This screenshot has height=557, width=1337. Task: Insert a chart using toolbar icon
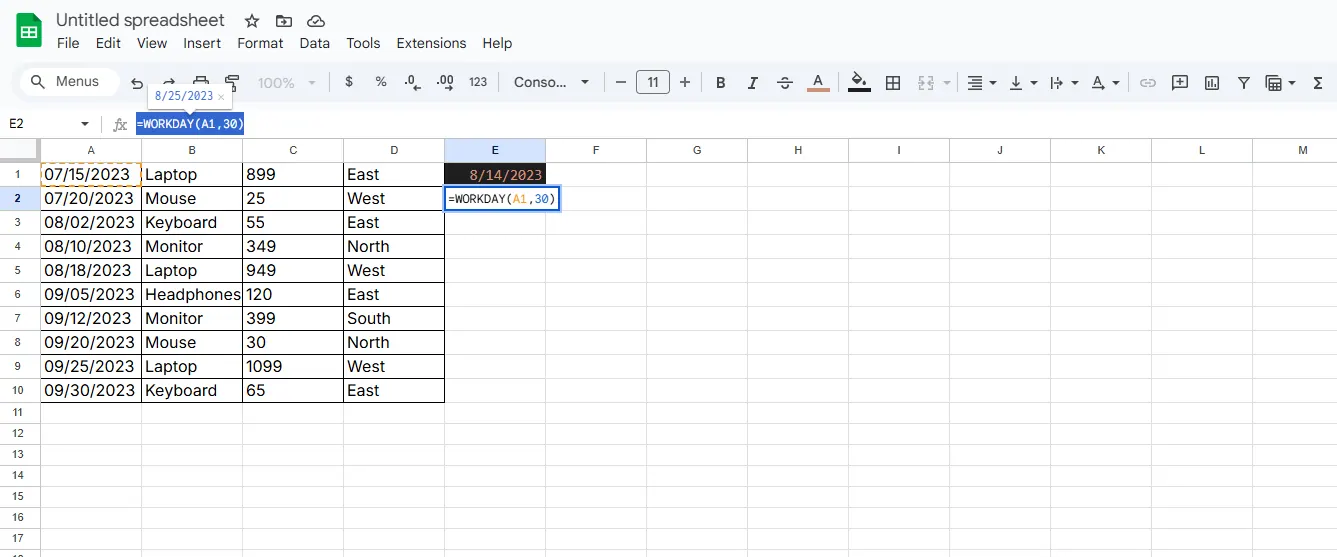1212,82
